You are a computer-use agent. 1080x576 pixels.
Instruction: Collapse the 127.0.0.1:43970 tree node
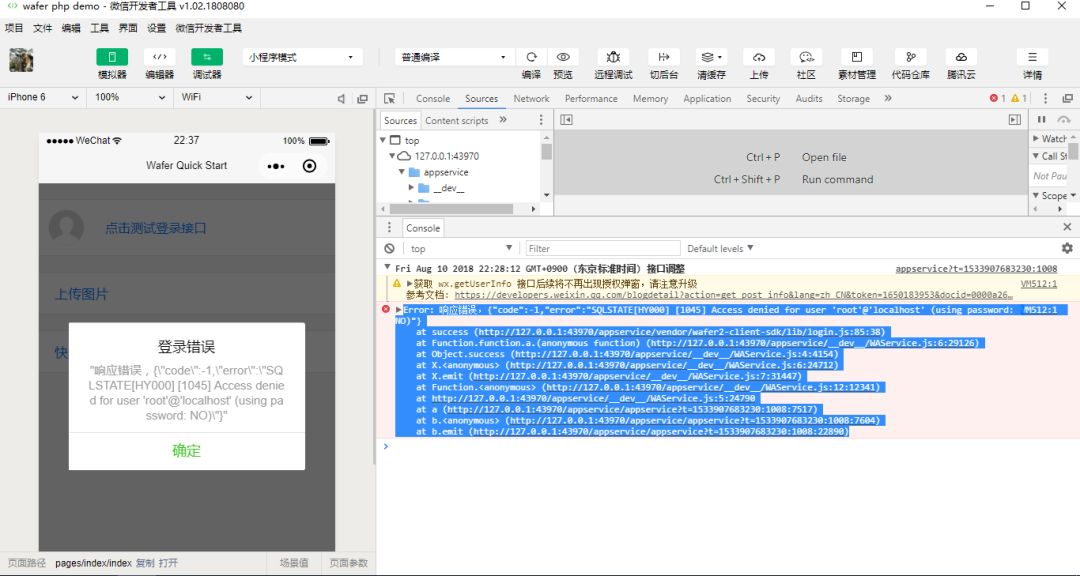(x=393, y=156)
